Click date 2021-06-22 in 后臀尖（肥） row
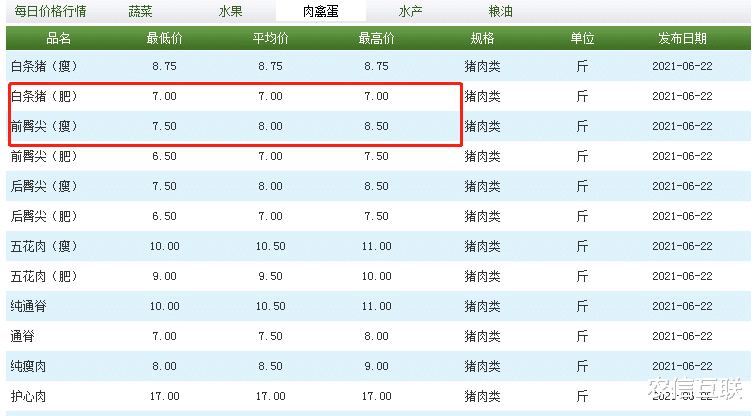Screen dimensions: 755x416 682,216
